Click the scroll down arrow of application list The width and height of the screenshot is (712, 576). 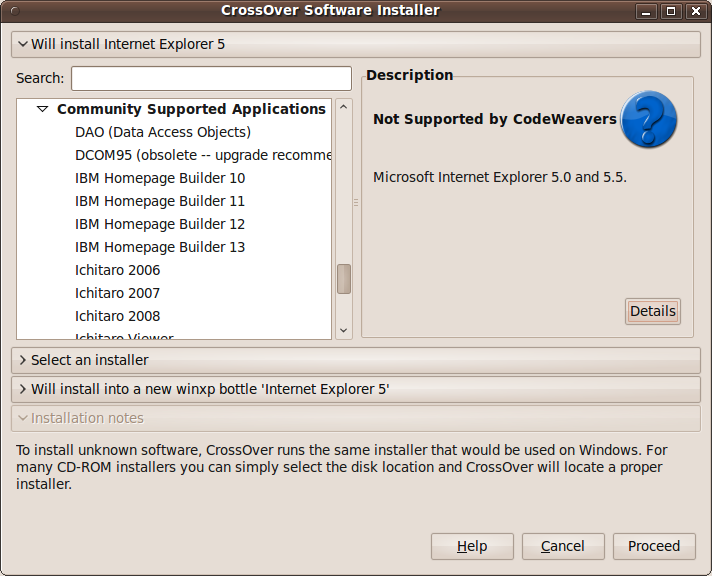[344, 330]
